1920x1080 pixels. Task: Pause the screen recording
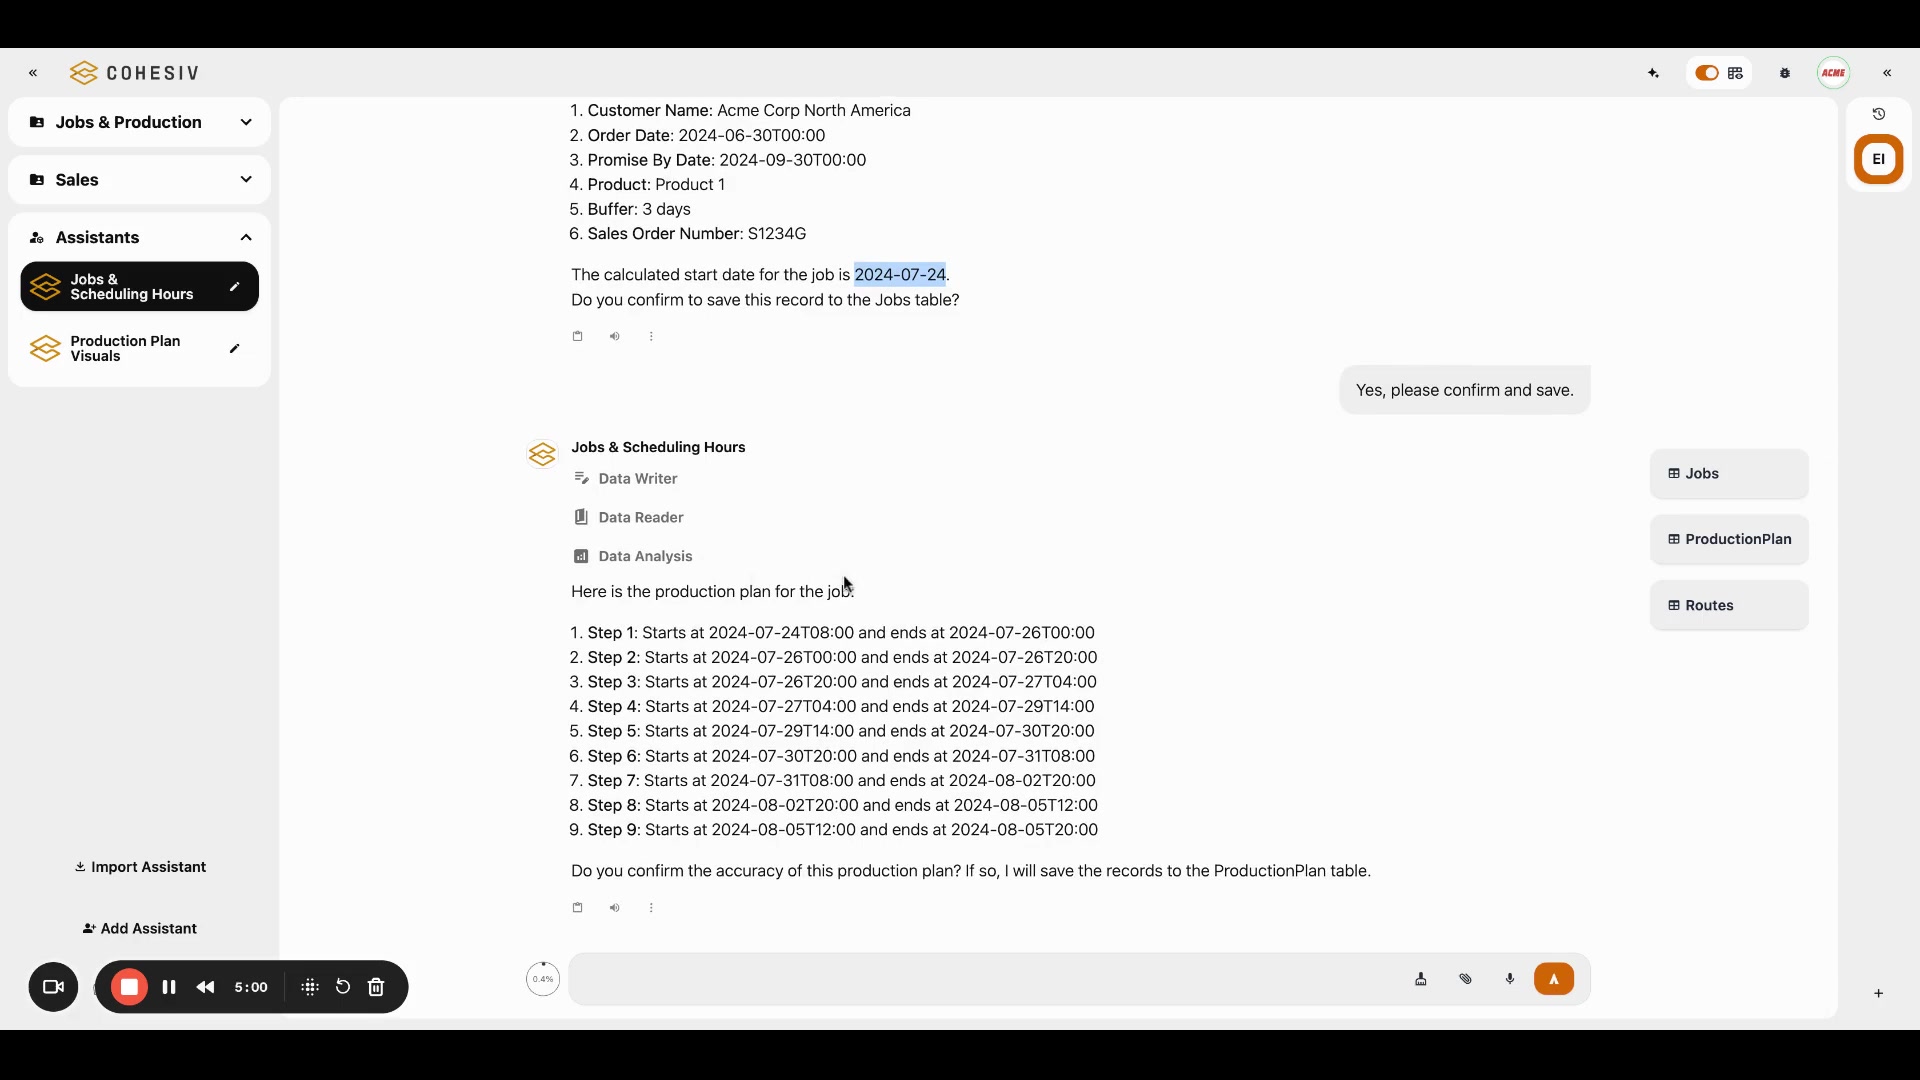click(169, 988)
